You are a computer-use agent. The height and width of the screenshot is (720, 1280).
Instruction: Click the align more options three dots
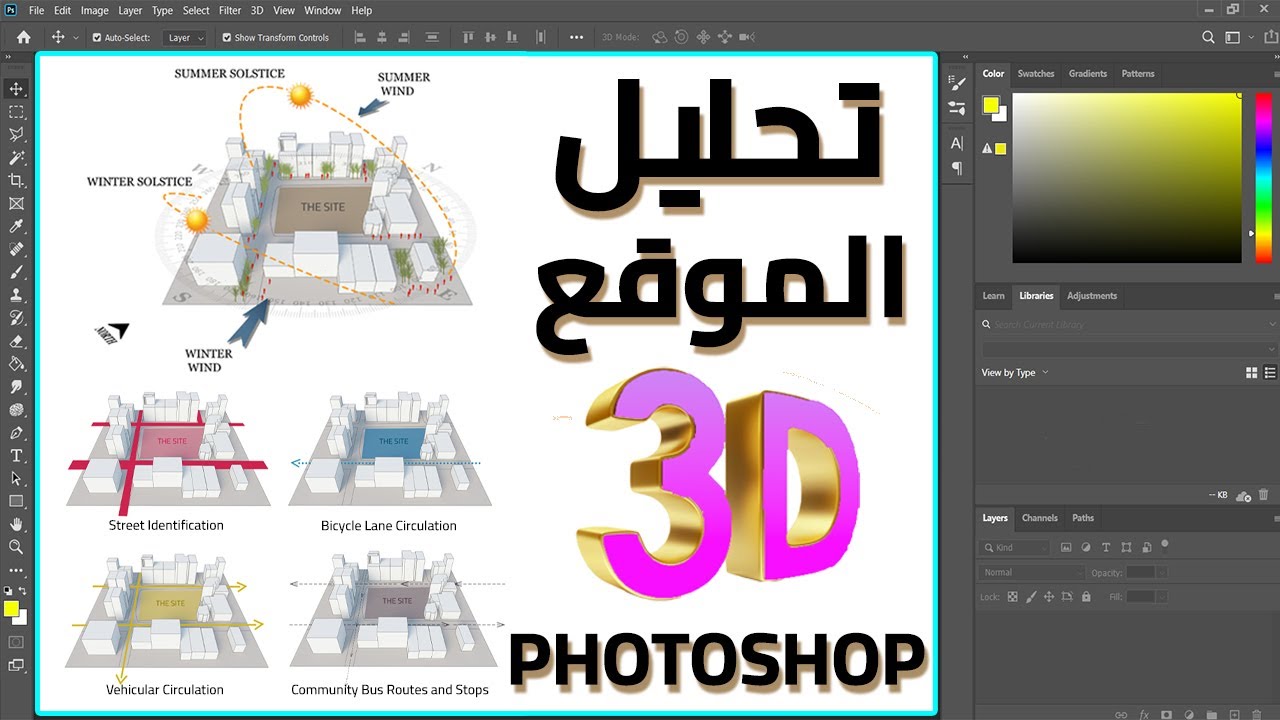576,37
